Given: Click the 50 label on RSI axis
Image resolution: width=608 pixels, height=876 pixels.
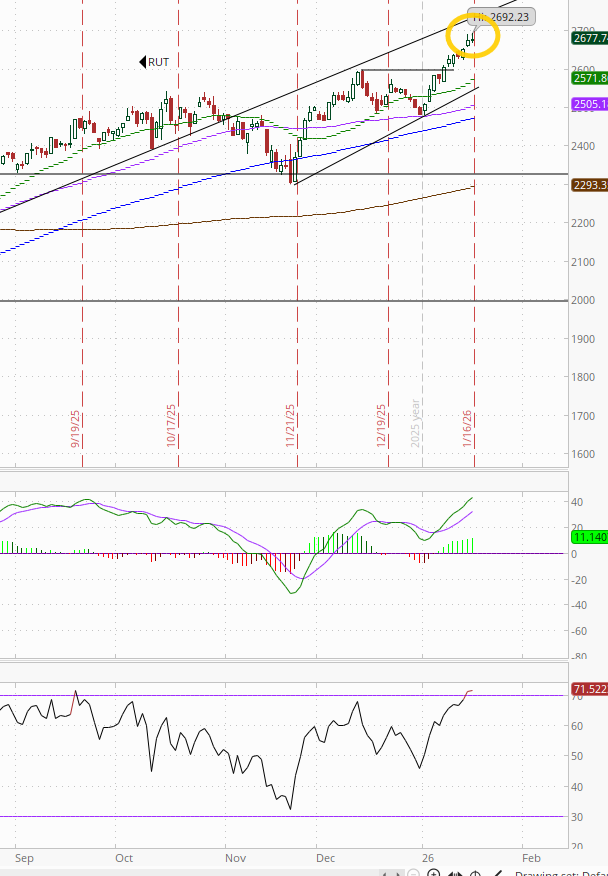Looking at the screenshot, I should [577, 756].
